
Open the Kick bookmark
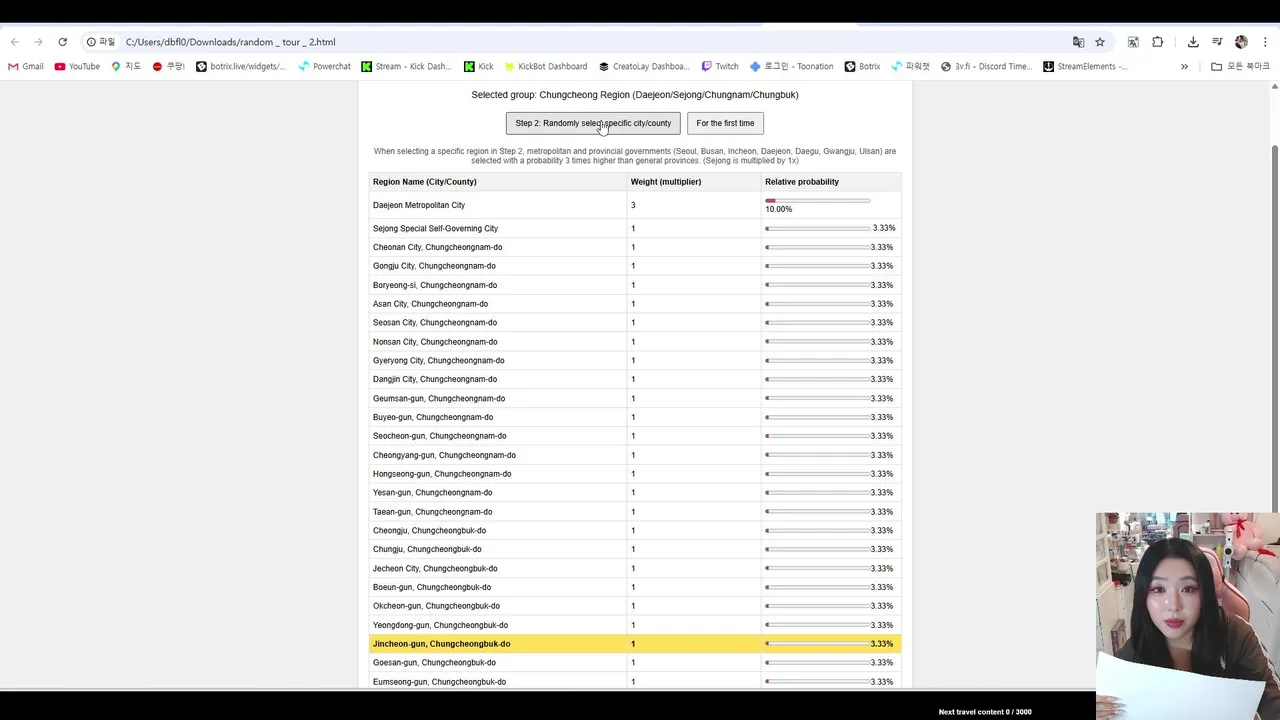tap(478, 67)
